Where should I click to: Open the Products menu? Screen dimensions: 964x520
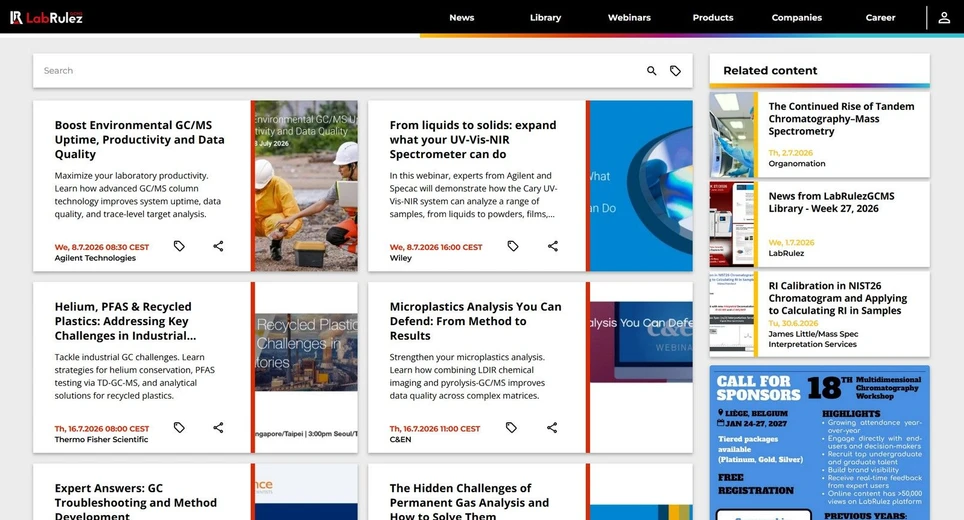point(713,18)
